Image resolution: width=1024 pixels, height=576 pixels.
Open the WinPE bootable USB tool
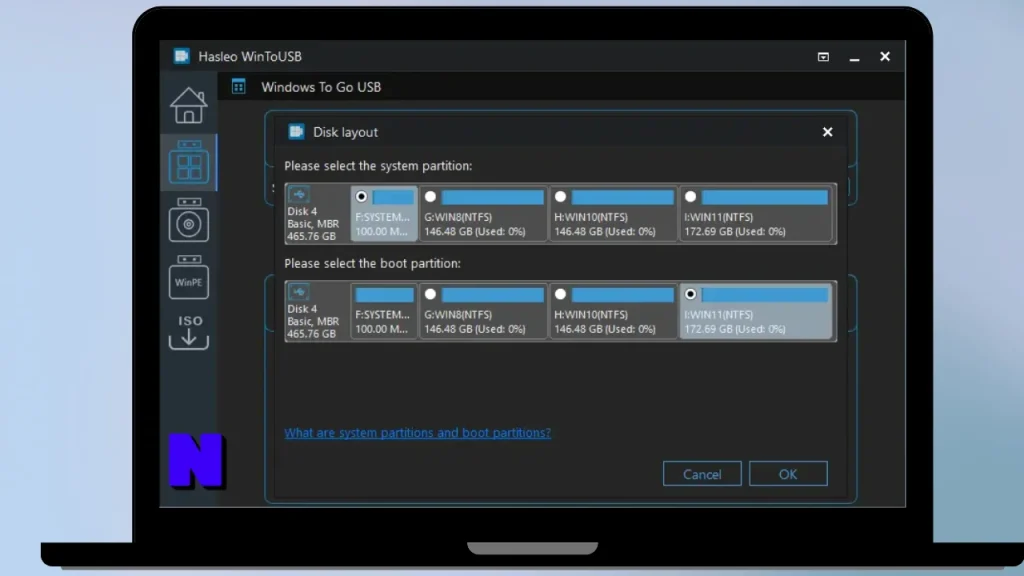coord(189,277)
